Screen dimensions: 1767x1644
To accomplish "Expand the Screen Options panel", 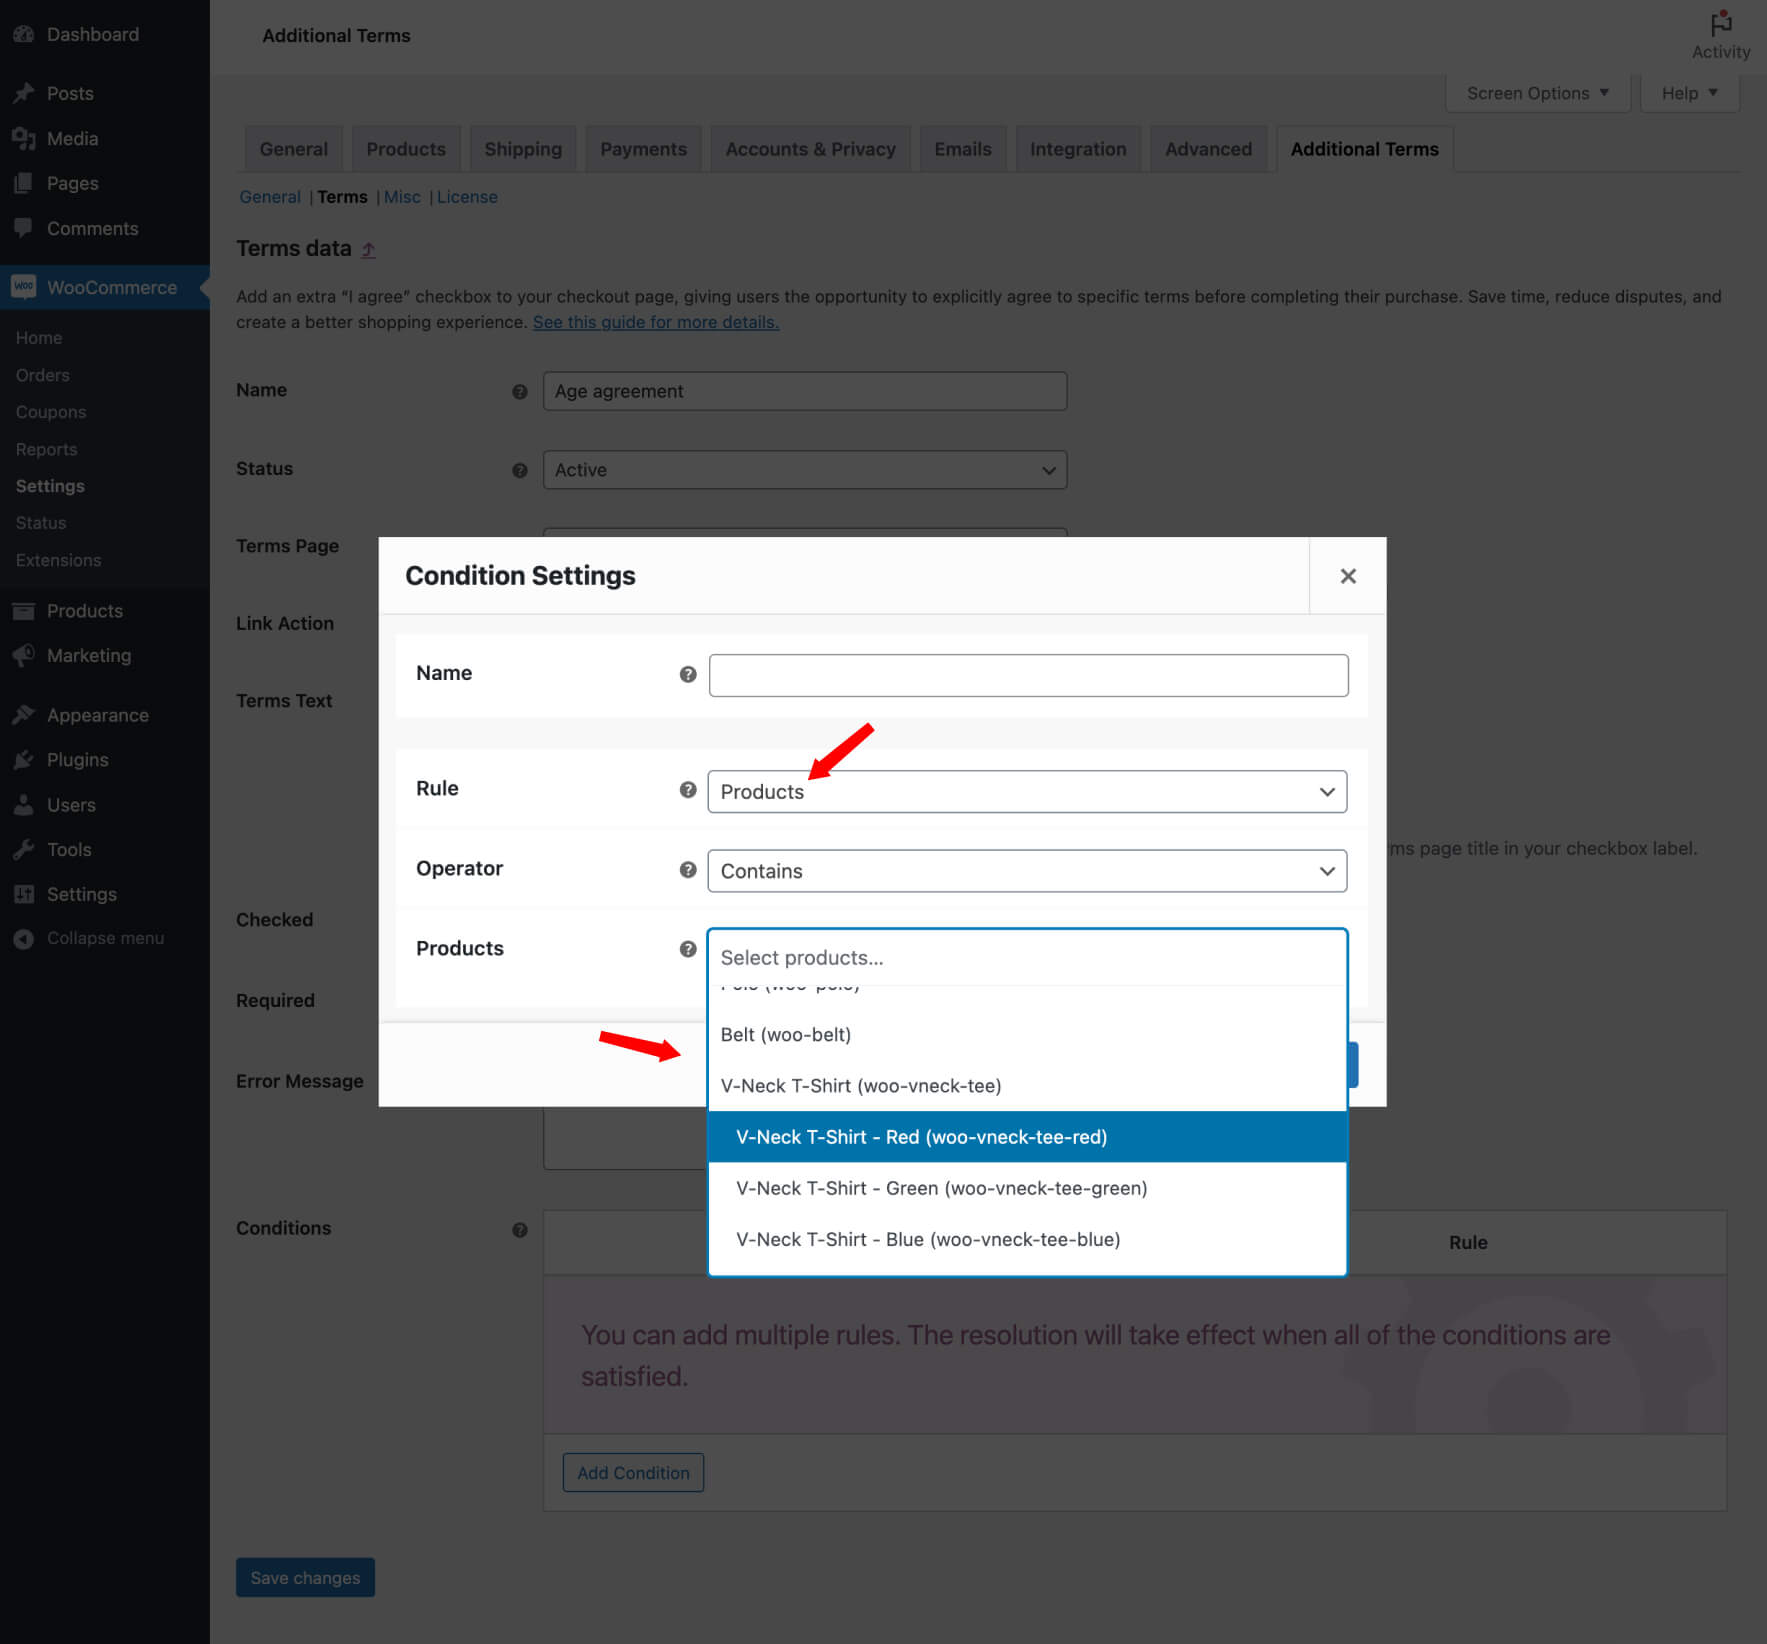I will pos(1538,93).
